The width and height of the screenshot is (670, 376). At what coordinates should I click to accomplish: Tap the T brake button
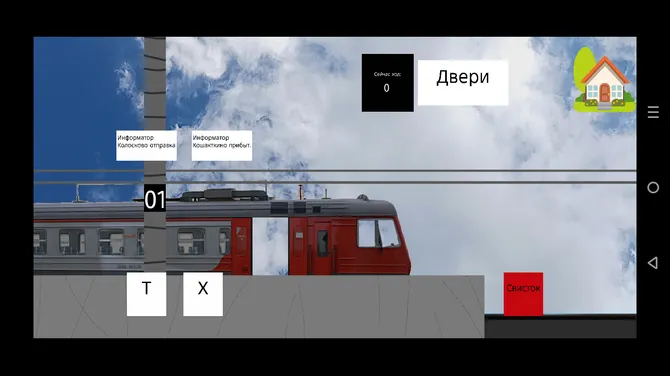[x=147, y=294]
